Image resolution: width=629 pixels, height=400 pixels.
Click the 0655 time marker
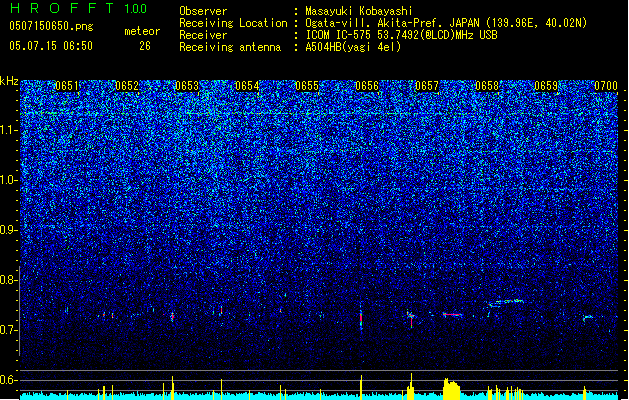307,86
